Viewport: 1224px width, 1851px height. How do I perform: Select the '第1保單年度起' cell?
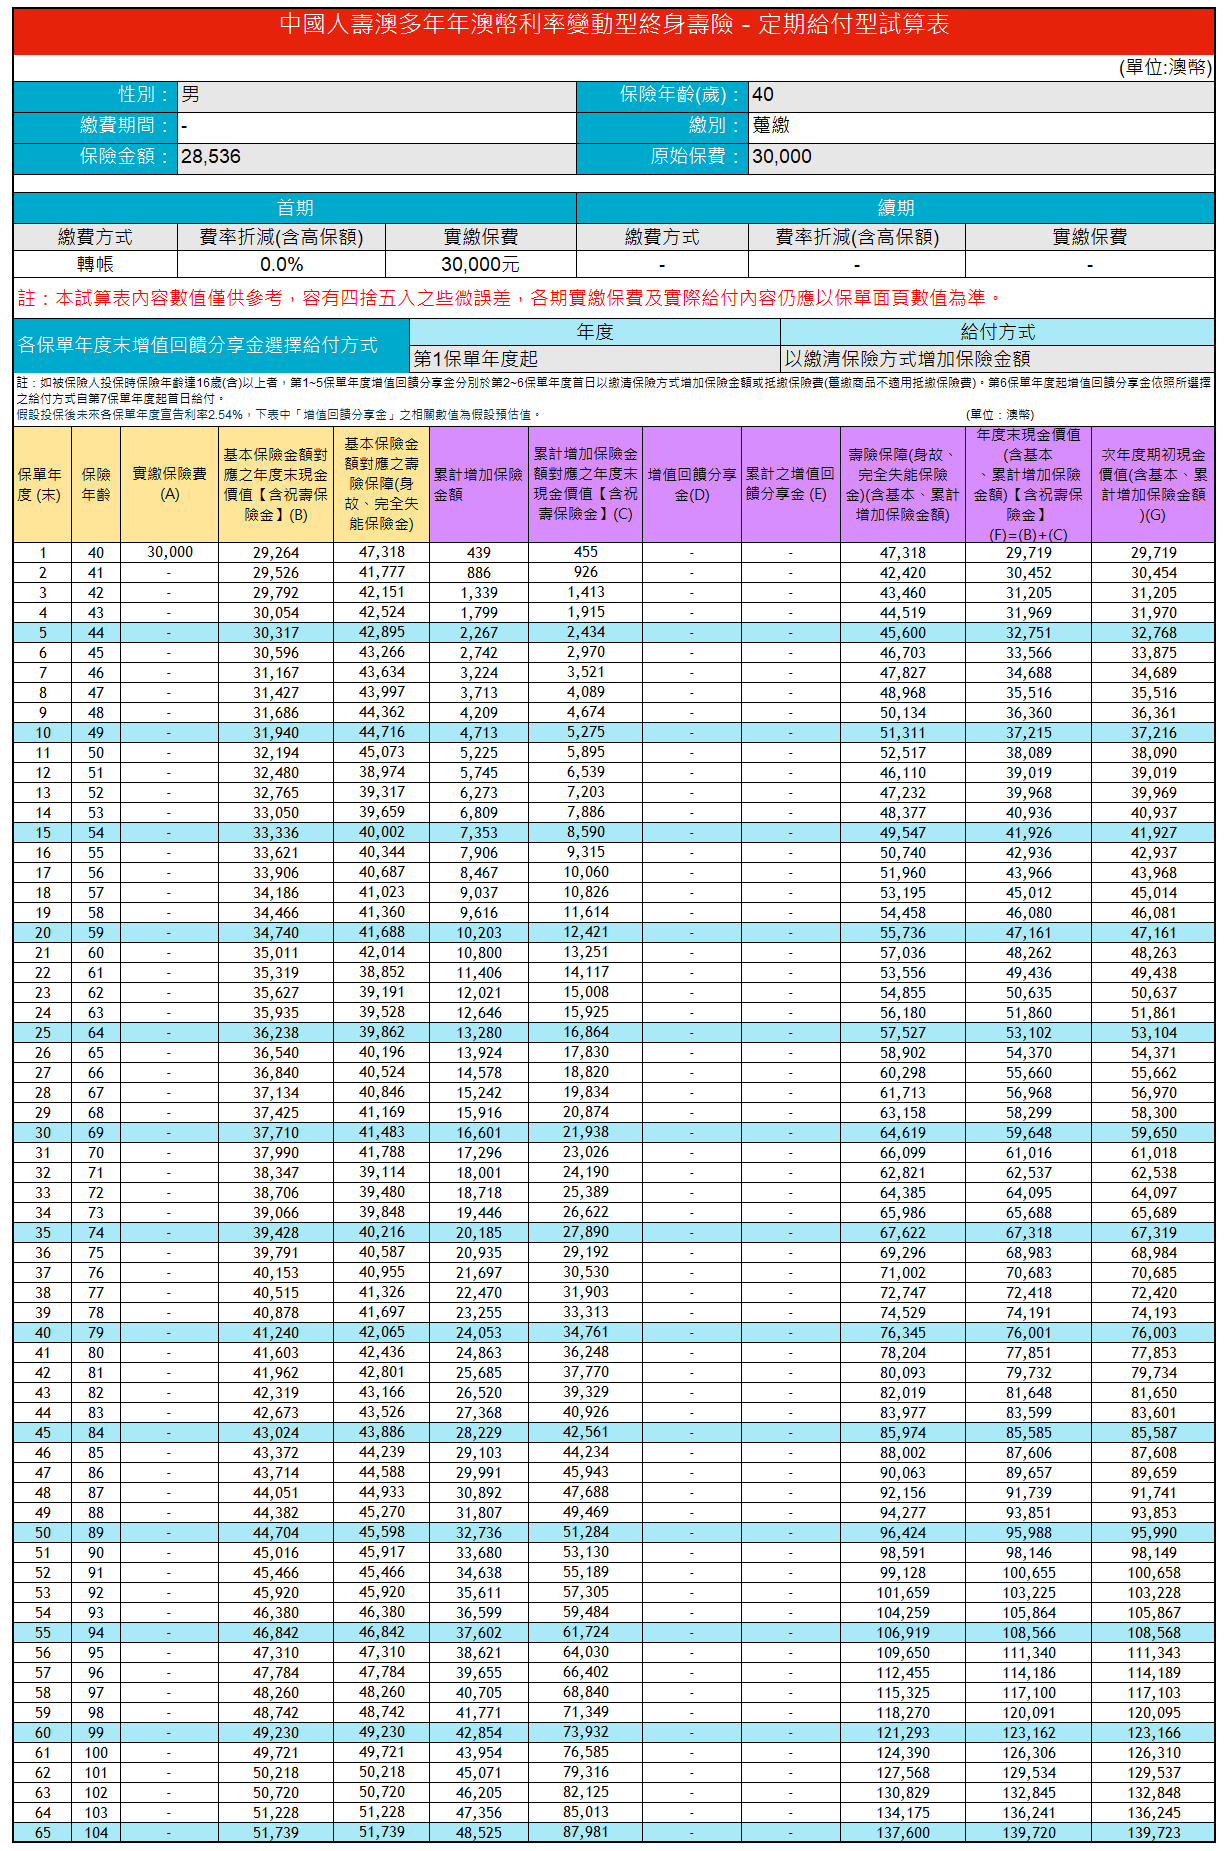tap(595, 359)
